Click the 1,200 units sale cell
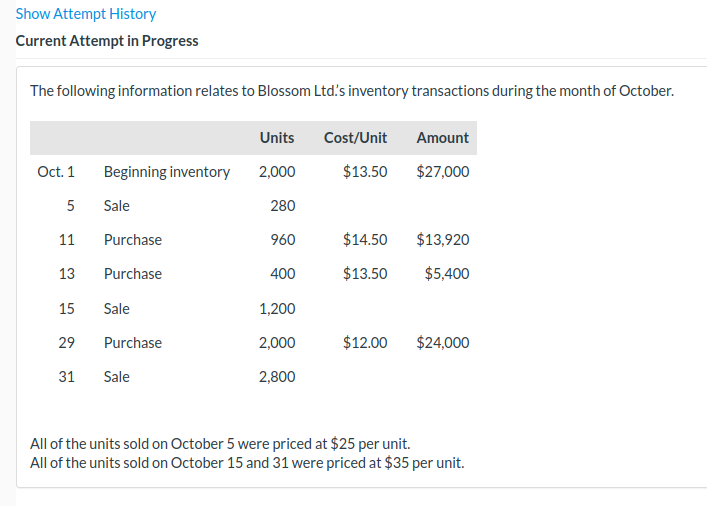Screen dimensions: 707x506 277,309
